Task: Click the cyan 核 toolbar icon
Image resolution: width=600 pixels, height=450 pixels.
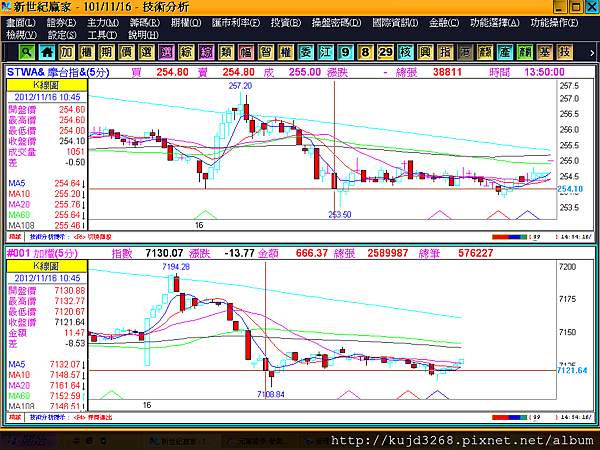Action: click(405, 52)
